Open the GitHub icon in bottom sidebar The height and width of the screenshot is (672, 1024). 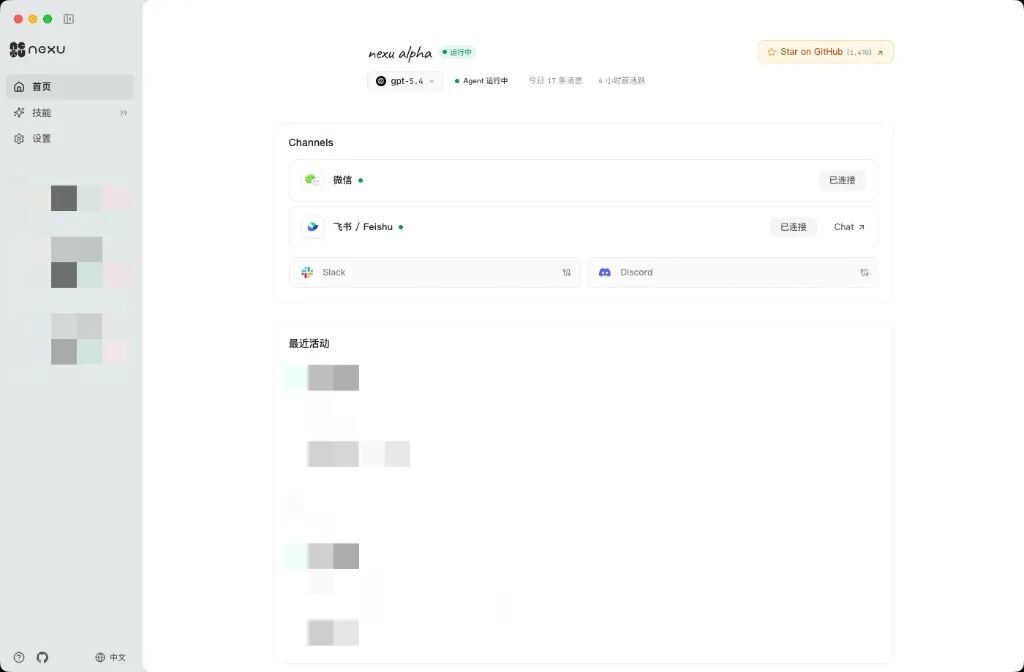point(42,657)
